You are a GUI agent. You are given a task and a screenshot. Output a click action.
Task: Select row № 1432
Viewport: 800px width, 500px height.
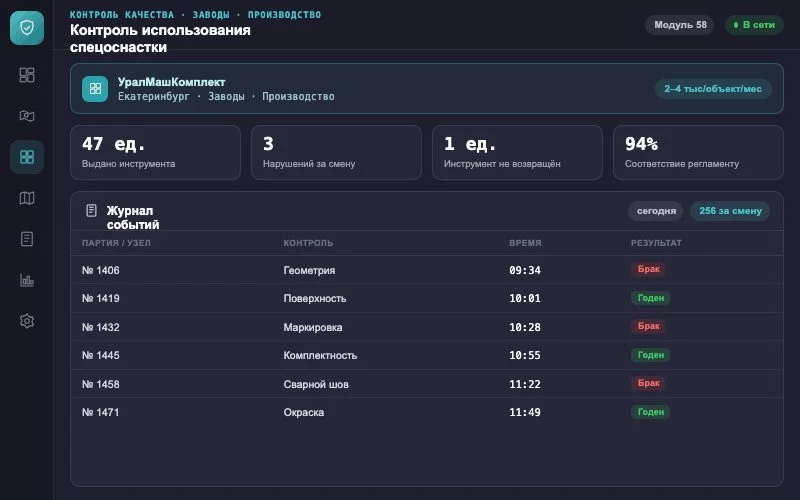pos(427,327)
